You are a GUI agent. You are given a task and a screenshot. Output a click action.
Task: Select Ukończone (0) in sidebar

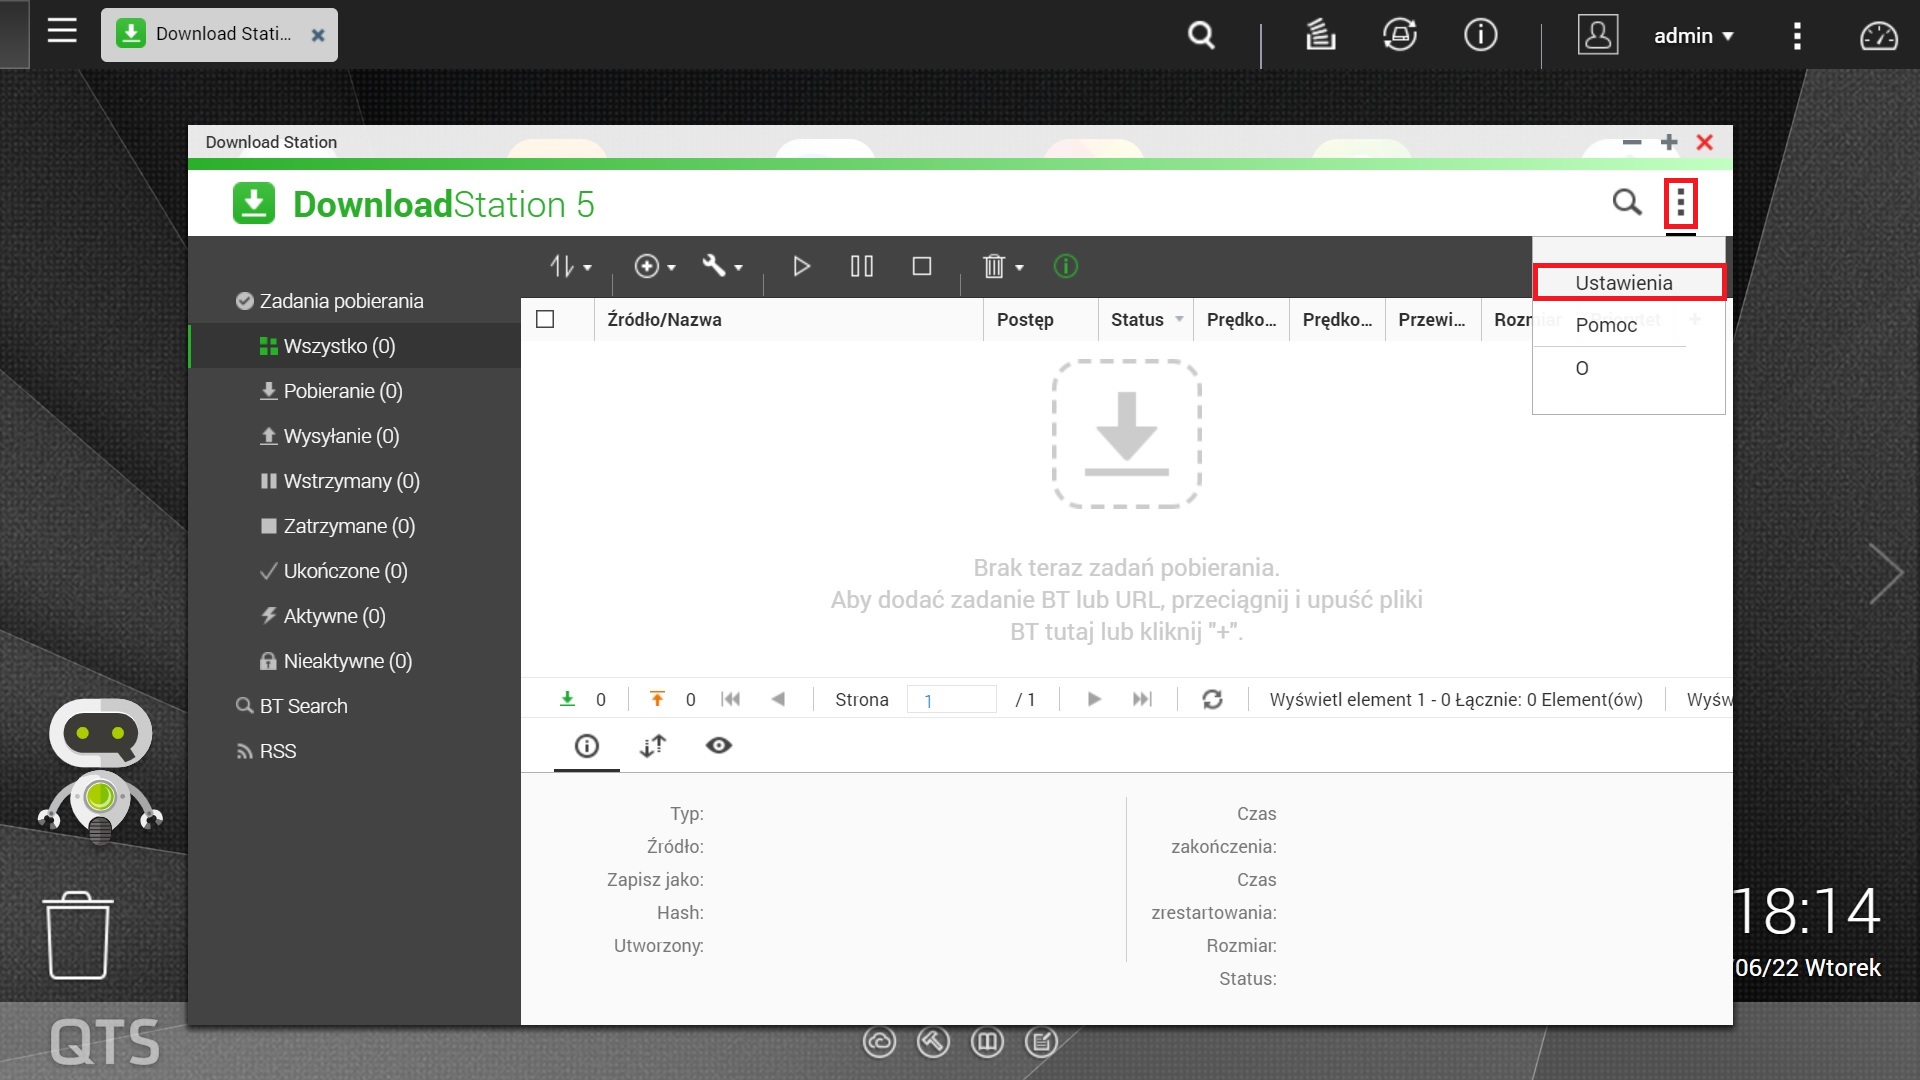[354, 571]
